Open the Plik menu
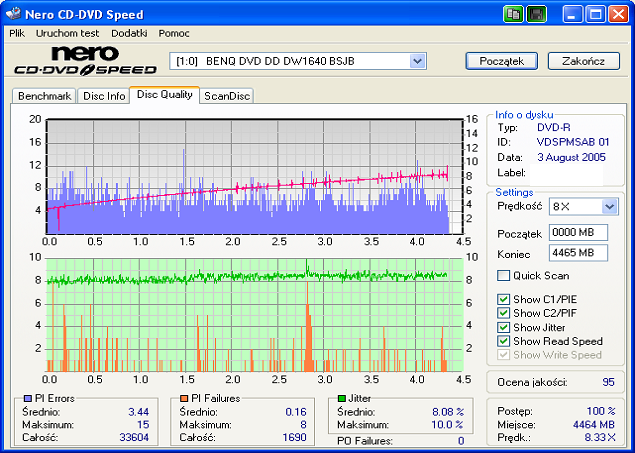This screenshot has width=635, height=453. (x=17, y=34)
